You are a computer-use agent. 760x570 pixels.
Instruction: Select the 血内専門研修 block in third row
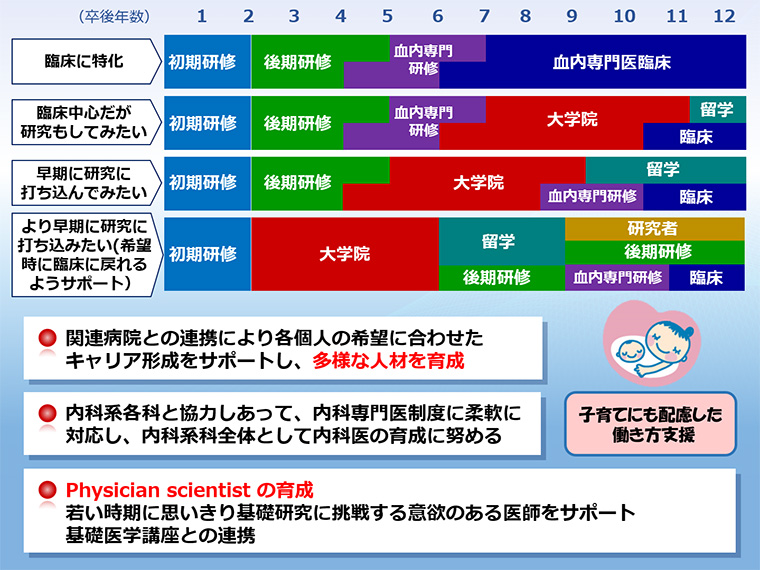pos(592,197)
